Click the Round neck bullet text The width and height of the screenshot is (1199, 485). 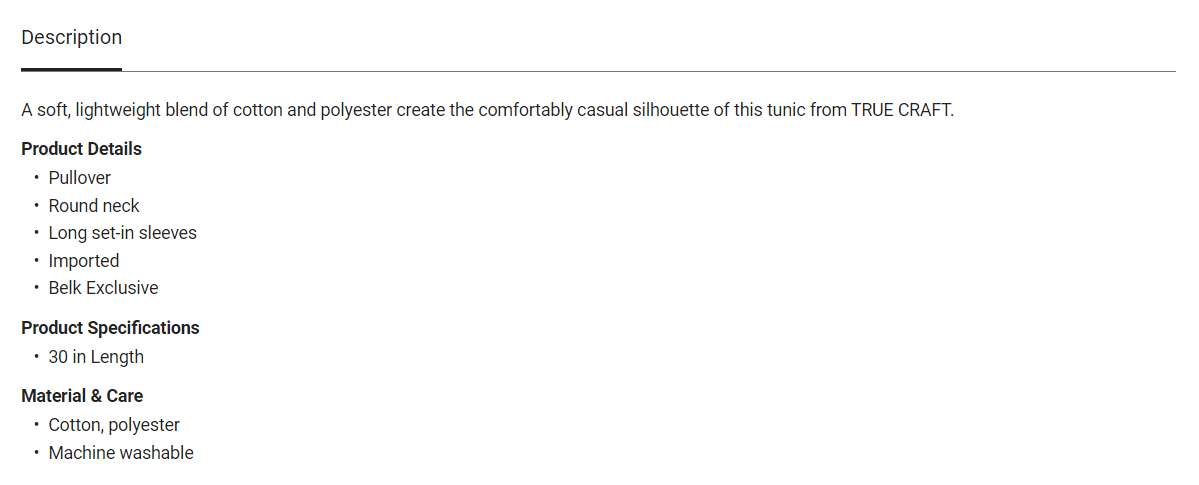tap(94, 206)
